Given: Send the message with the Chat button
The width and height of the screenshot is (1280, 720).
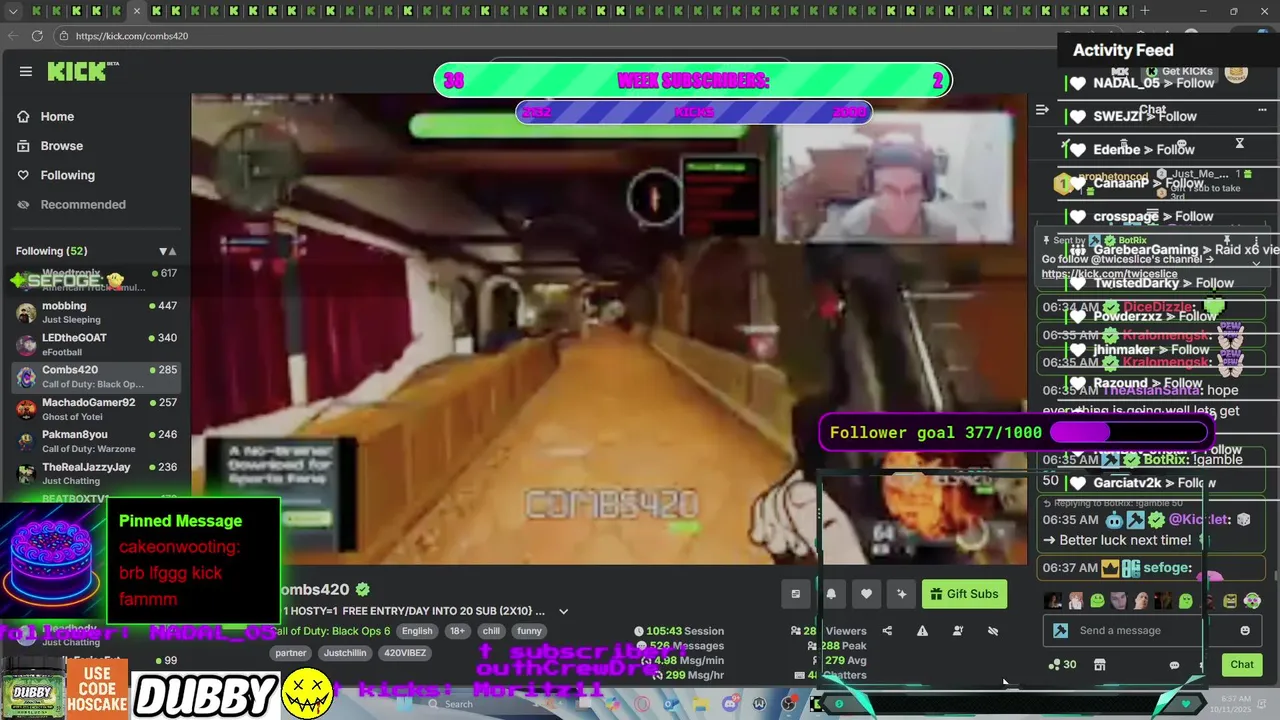Looking at the screenshot, I should pyautogui.click(x=1241, y=665).
